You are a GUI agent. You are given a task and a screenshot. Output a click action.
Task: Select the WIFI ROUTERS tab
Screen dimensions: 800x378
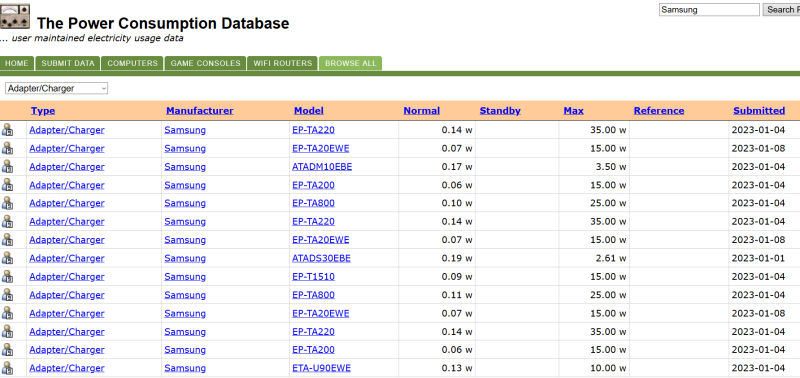tap(282, 63)
